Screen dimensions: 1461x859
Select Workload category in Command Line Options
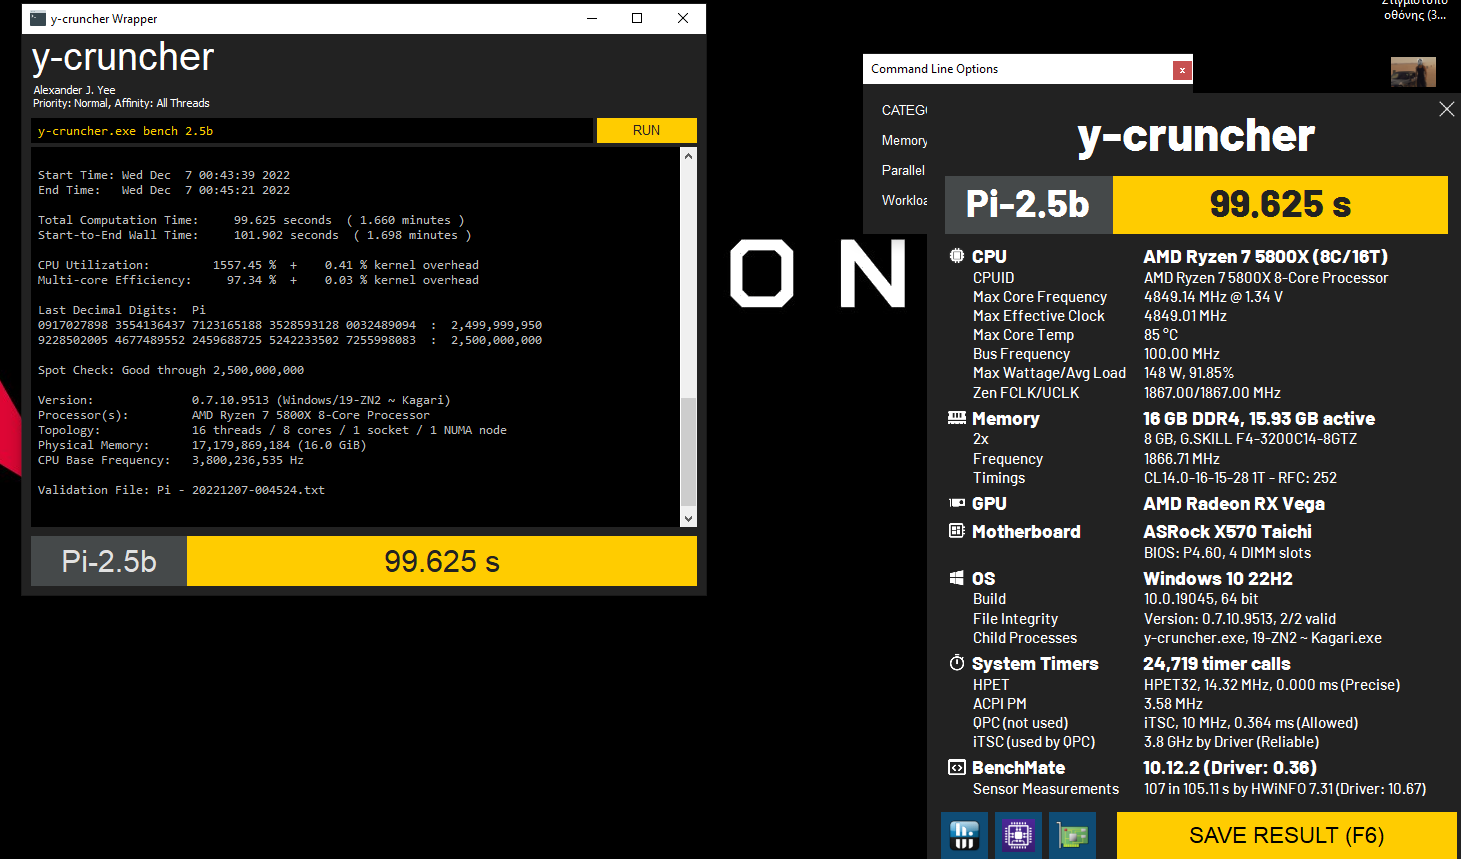(904, 200)
